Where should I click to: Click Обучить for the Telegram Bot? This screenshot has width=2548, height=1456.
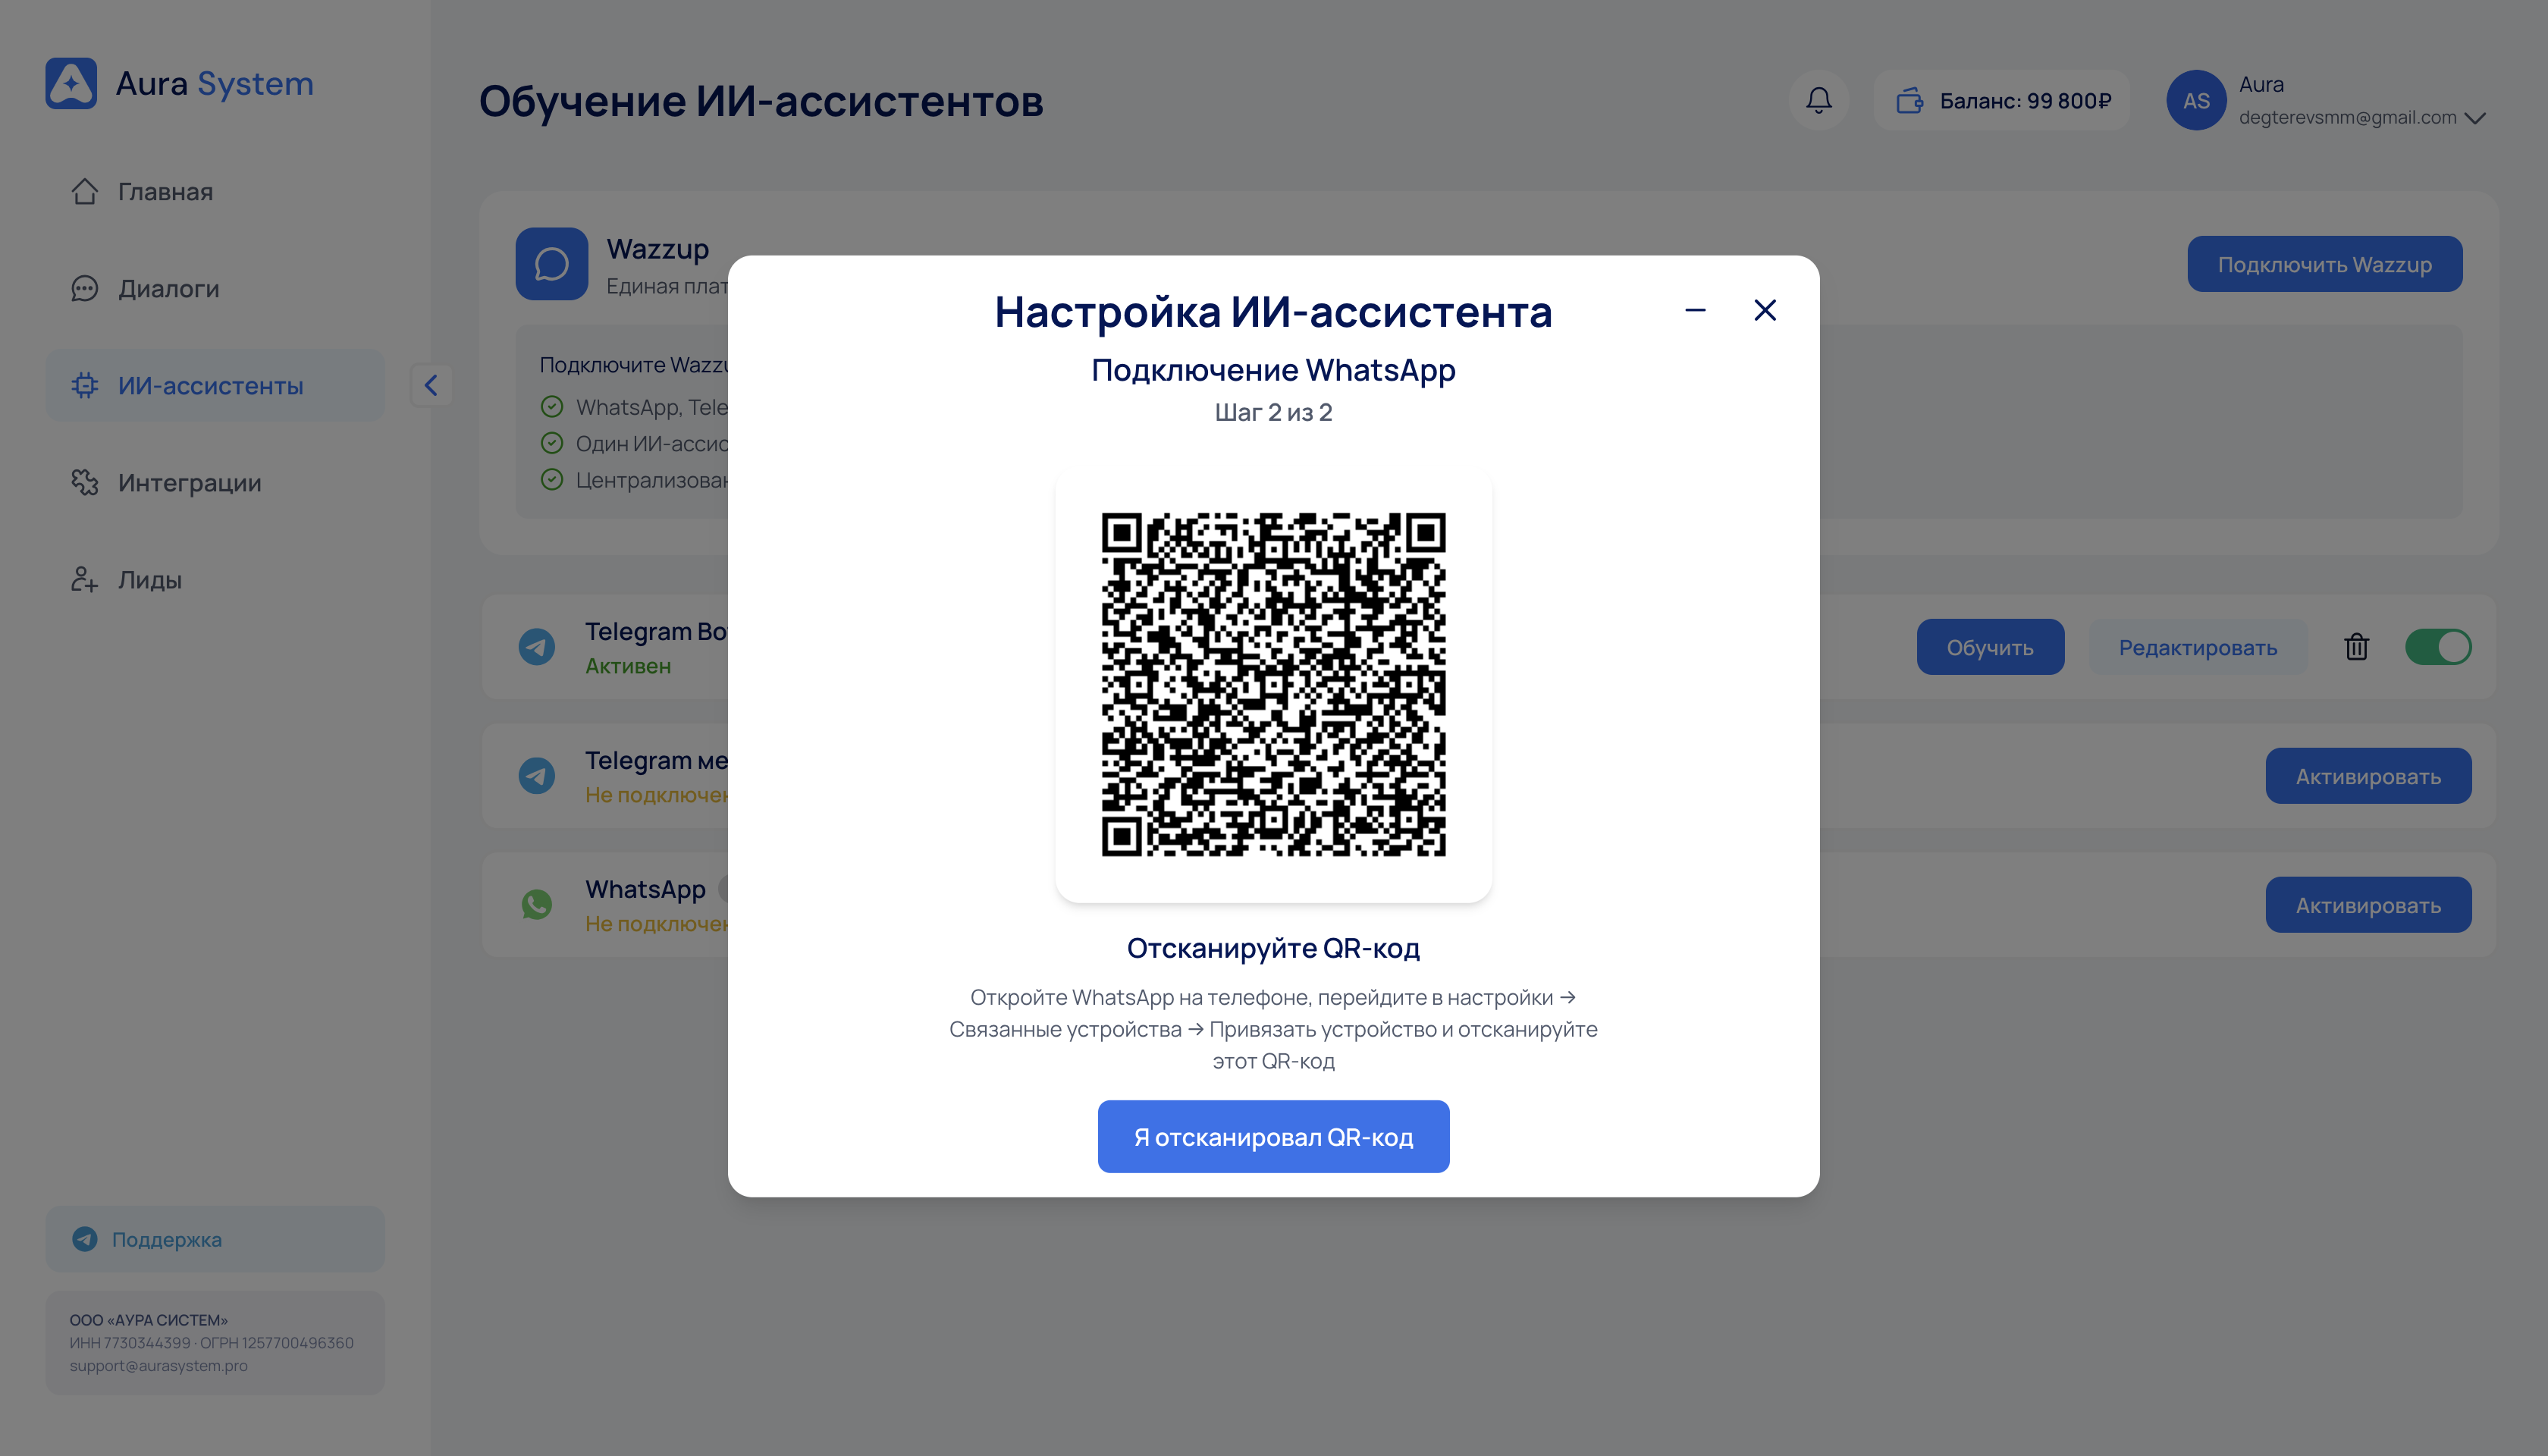point(1989,647)
